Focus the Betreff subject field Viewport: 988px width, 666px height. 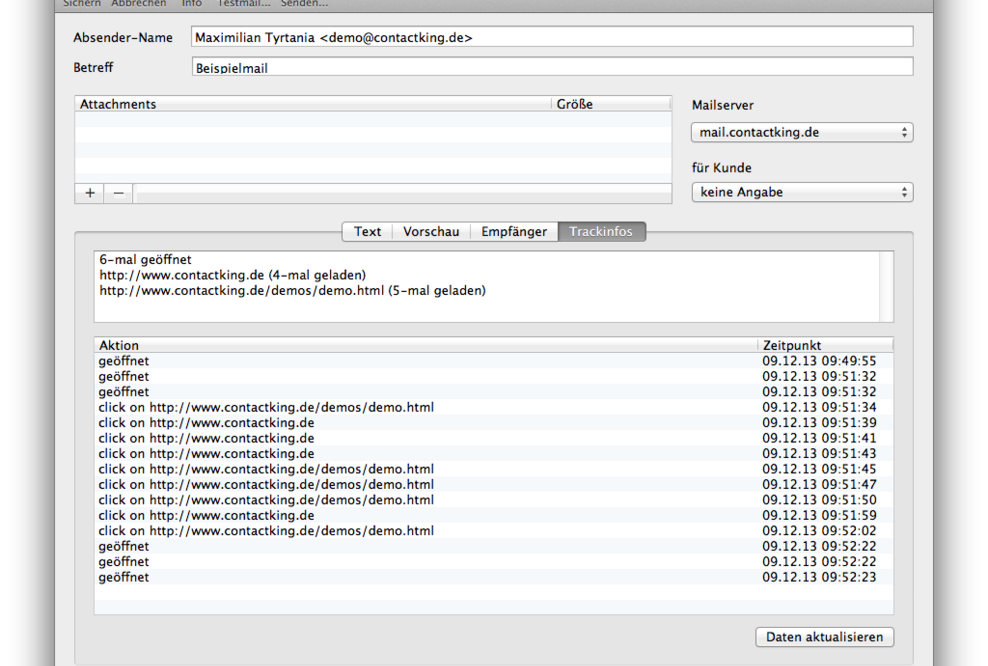pos(552,67)
